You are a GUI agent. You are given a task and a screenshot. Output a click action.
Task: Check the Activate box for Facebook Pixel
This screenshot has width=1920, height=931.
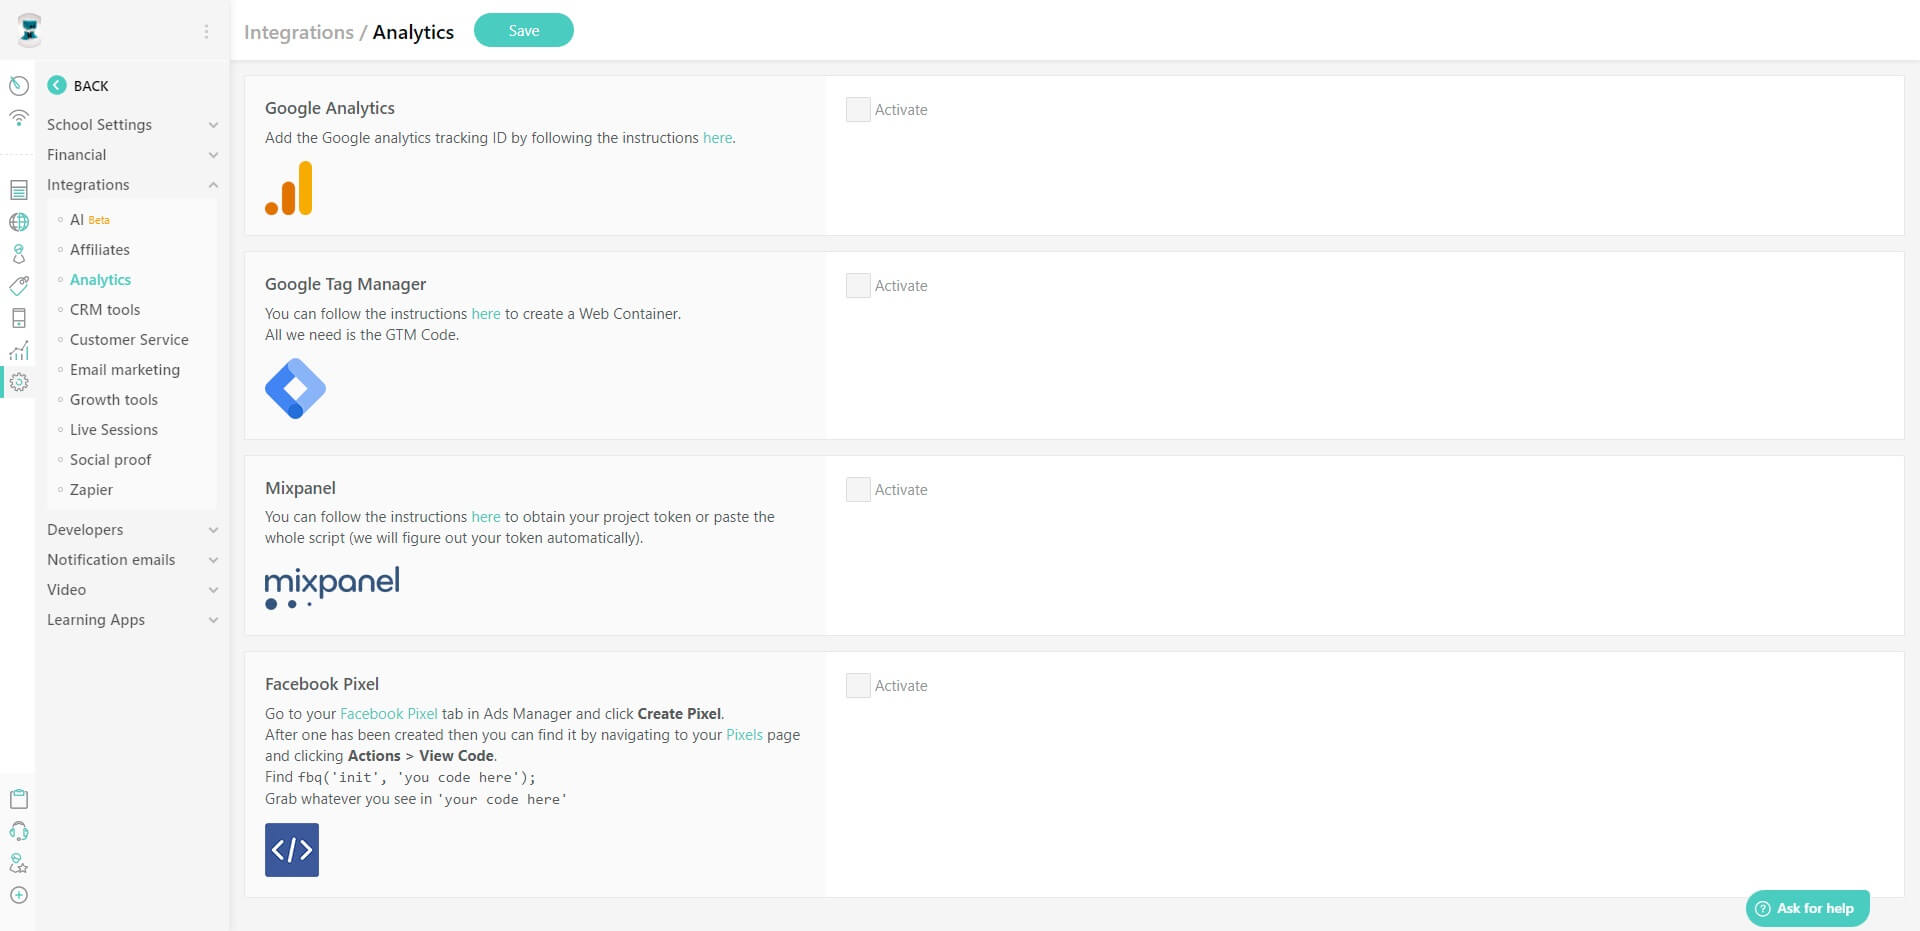[856, 685]
